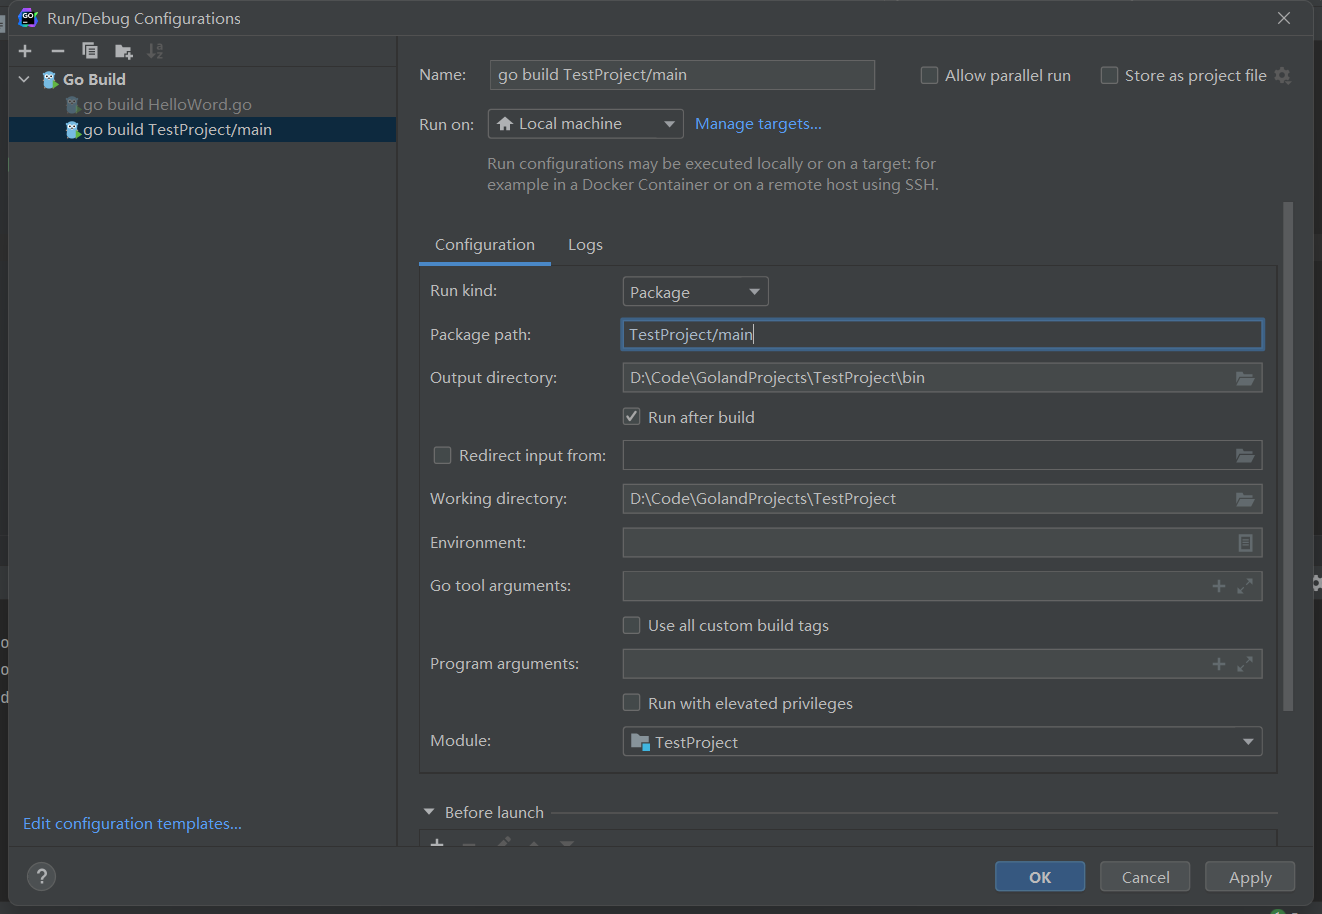Switch to the Logs tab

(x=585, y=245)
